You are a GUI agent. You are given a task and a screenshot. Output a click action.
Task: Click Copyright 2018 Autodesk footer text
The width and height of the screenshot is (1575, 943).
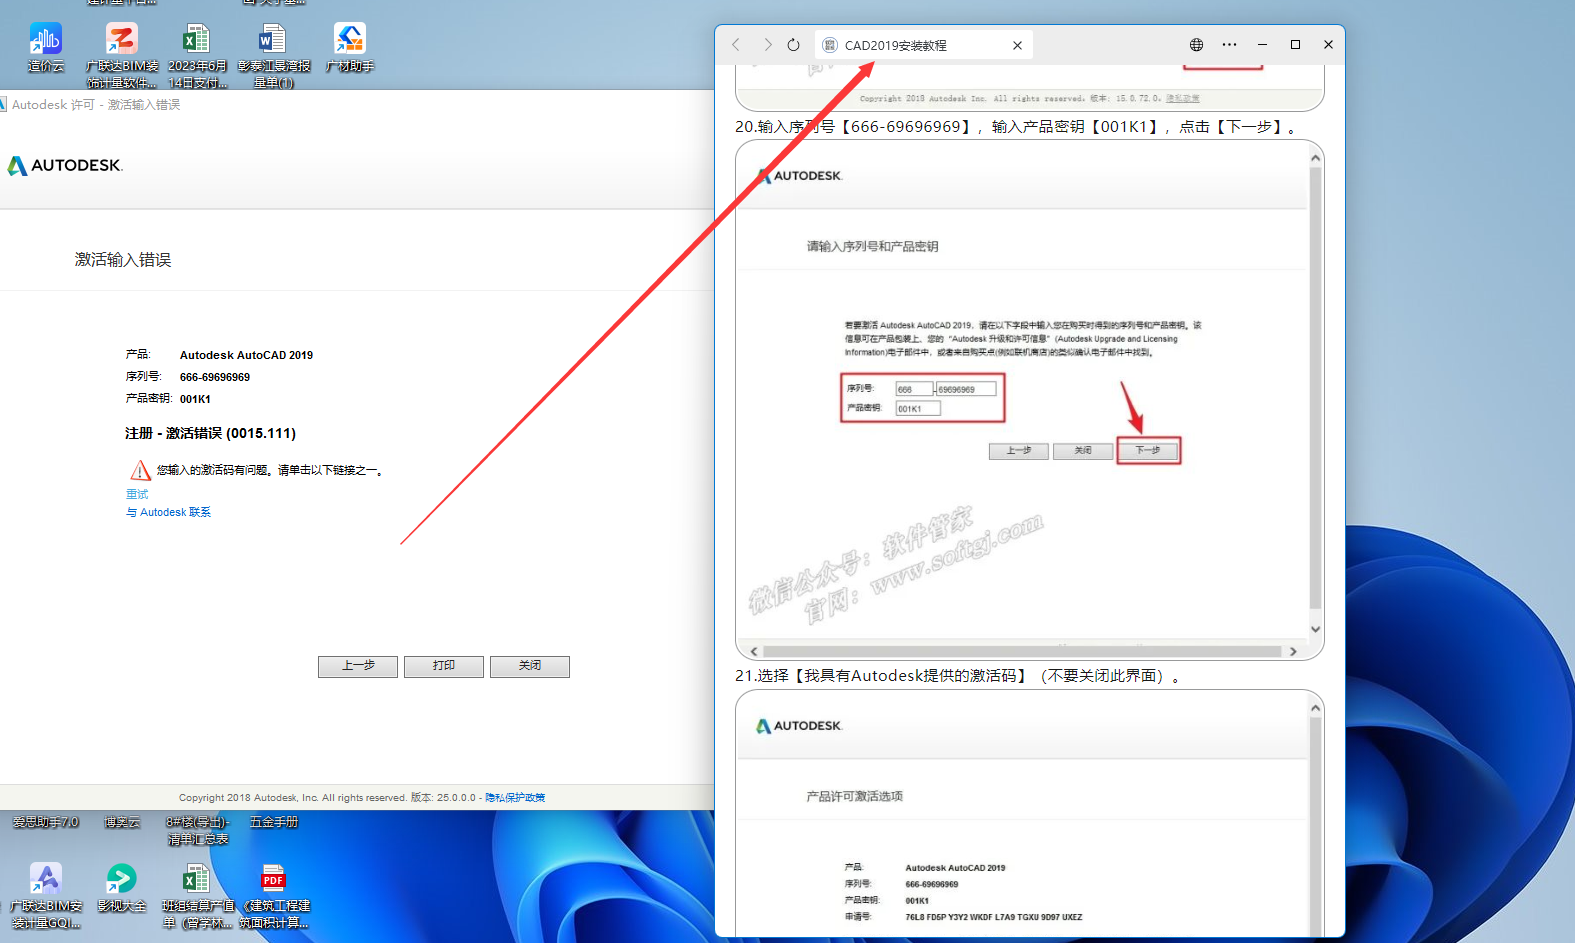[327, 798]
